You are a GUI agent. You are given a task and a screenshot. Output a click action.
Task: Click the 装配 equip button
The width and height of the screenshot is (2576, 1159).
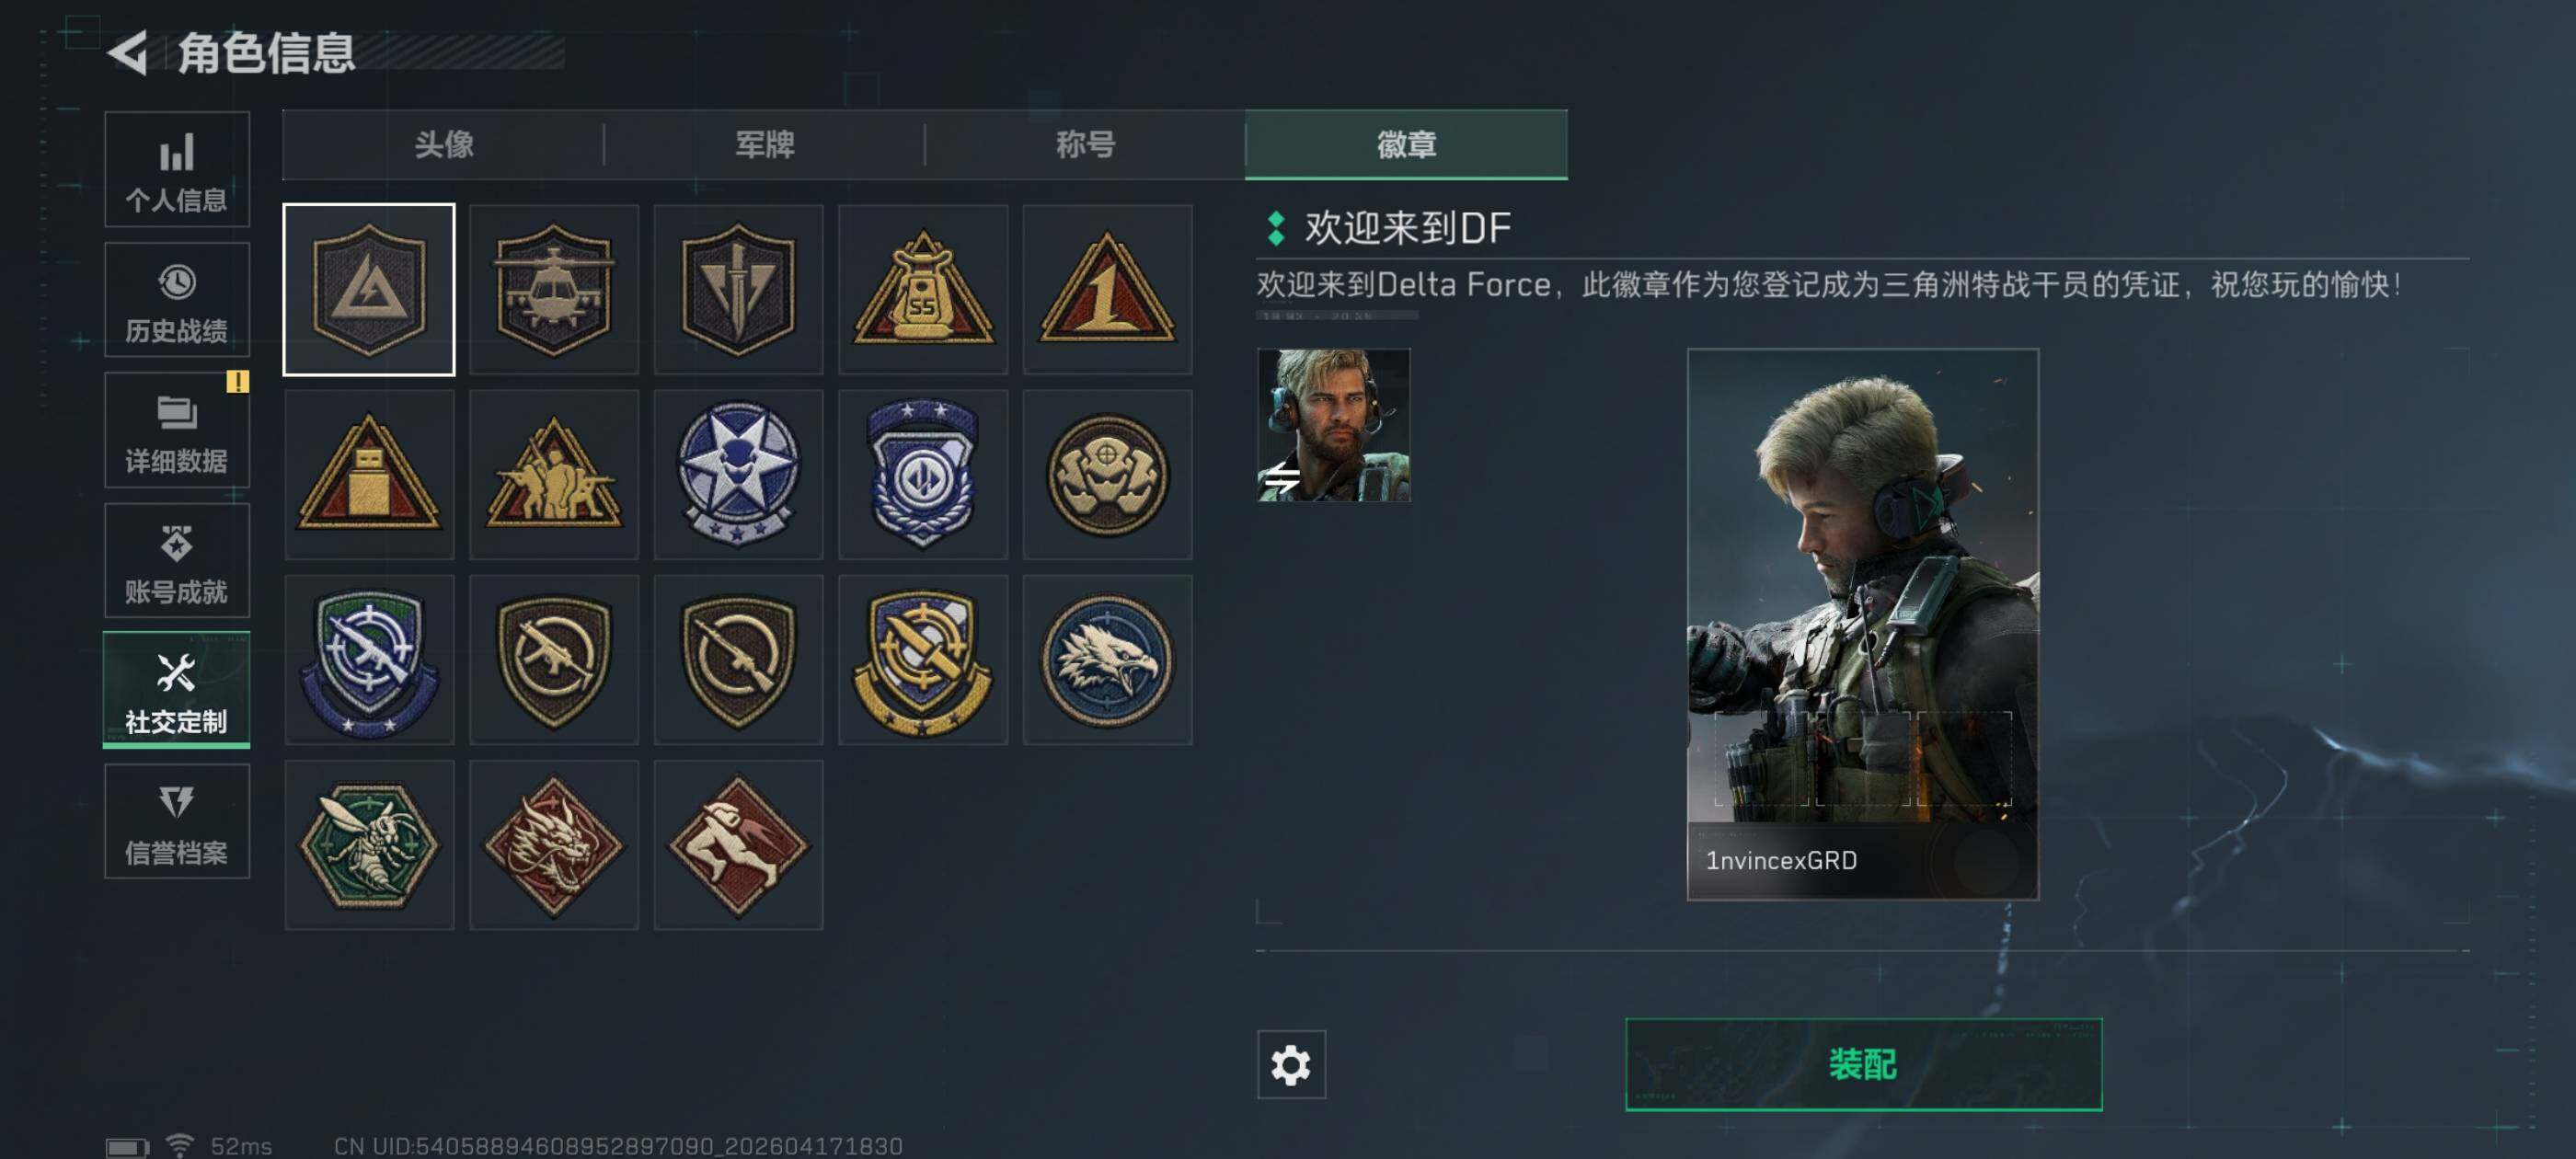[1863, 1064]
